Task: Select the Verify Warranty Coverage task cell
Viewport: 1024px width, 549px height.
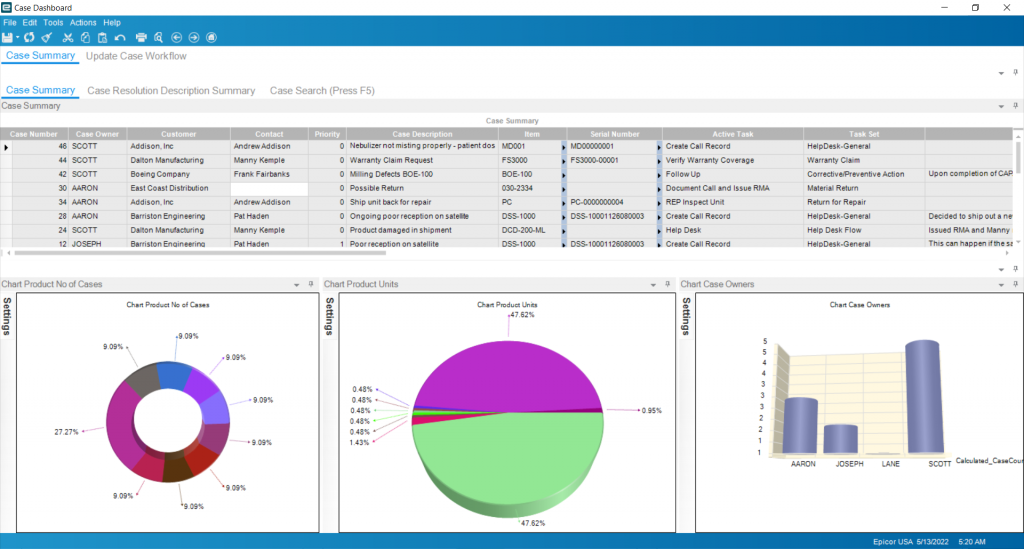Action: click(x=733, y=161)
